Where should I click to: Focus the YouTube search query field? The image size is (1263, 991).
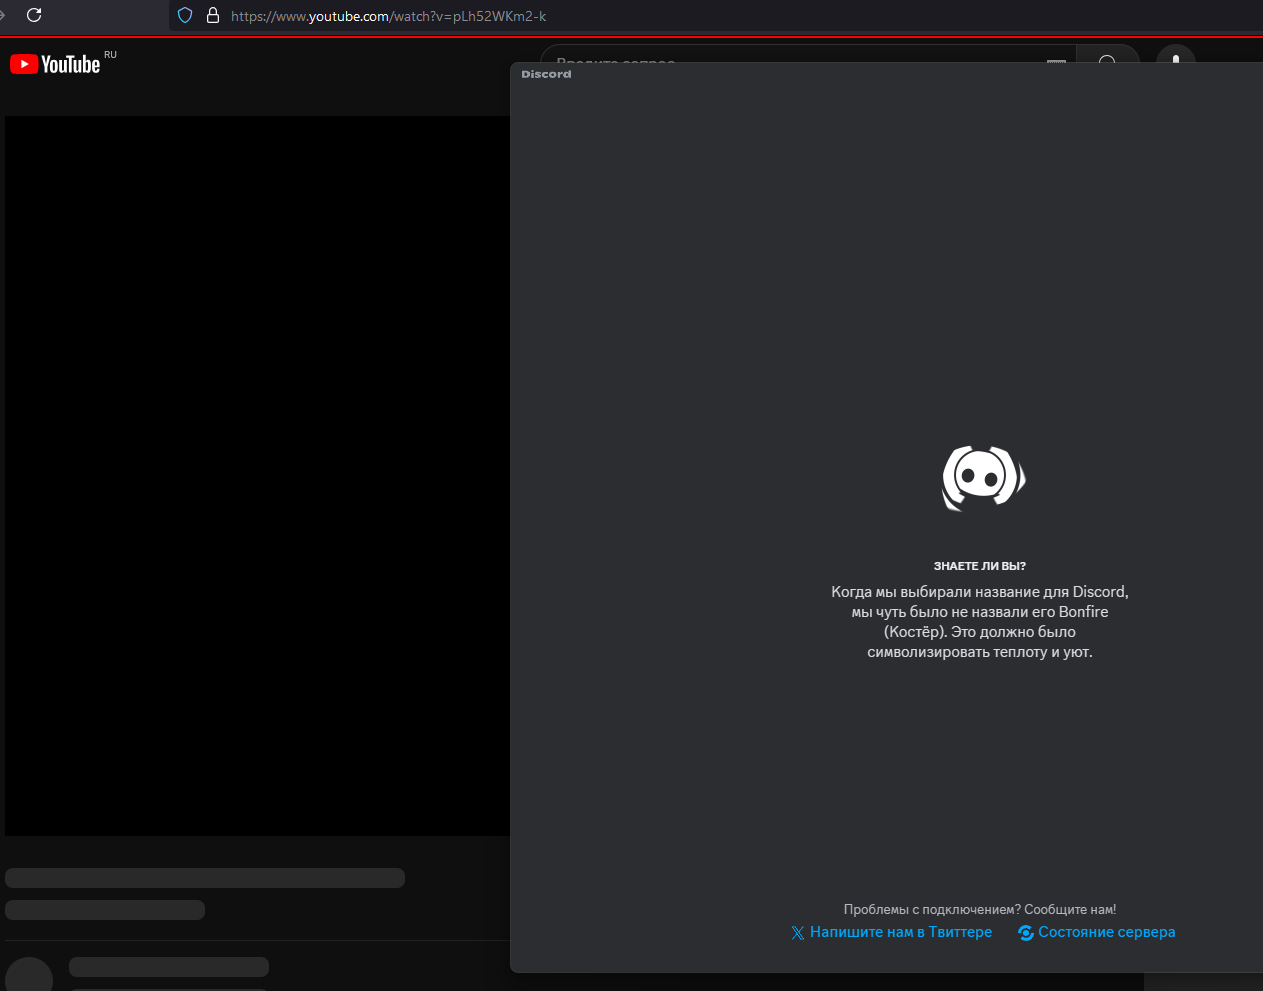[808, 54]
